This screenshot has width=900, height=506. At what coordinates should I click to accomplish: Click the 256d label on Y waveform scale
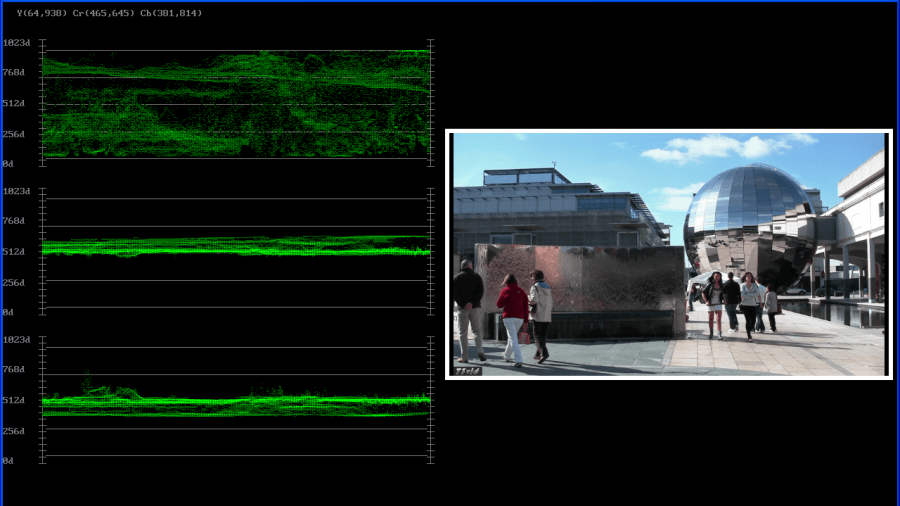click(14, 134)
